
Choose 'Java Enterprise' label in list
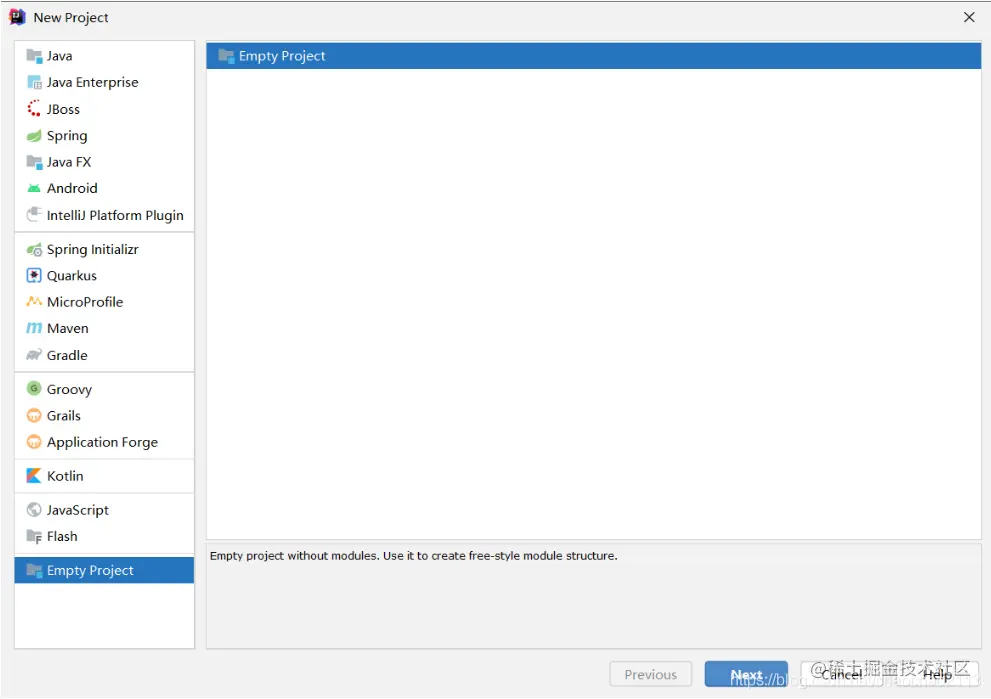tap(92, 82)
